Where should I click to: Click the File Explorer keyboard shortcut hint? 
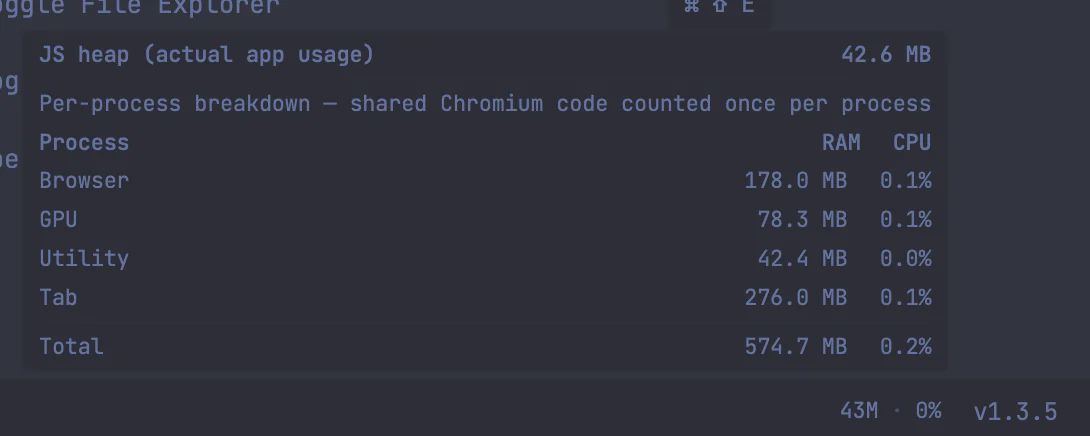coord(719,8)
